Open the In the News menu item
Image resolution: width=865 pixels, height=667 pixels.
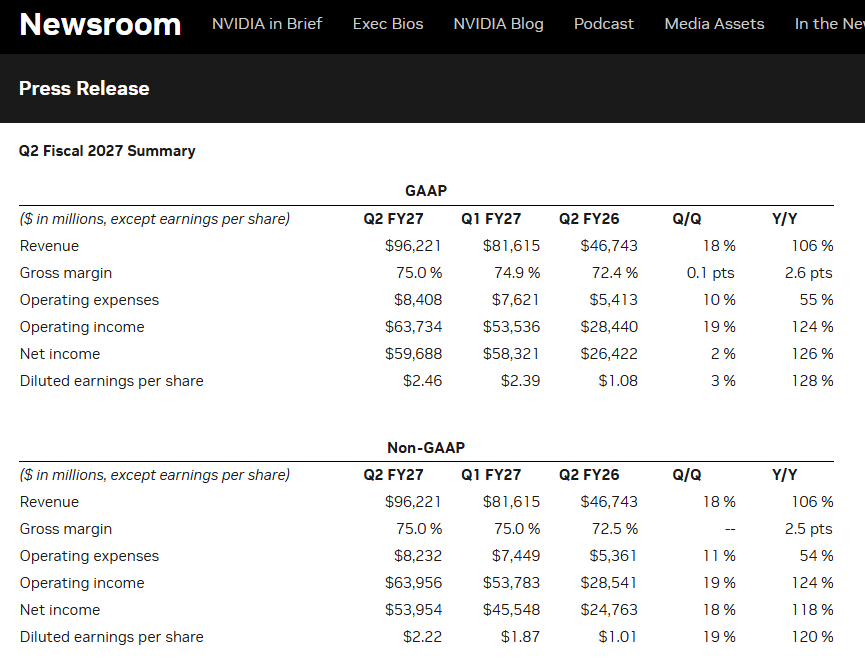tap(830, 24)
